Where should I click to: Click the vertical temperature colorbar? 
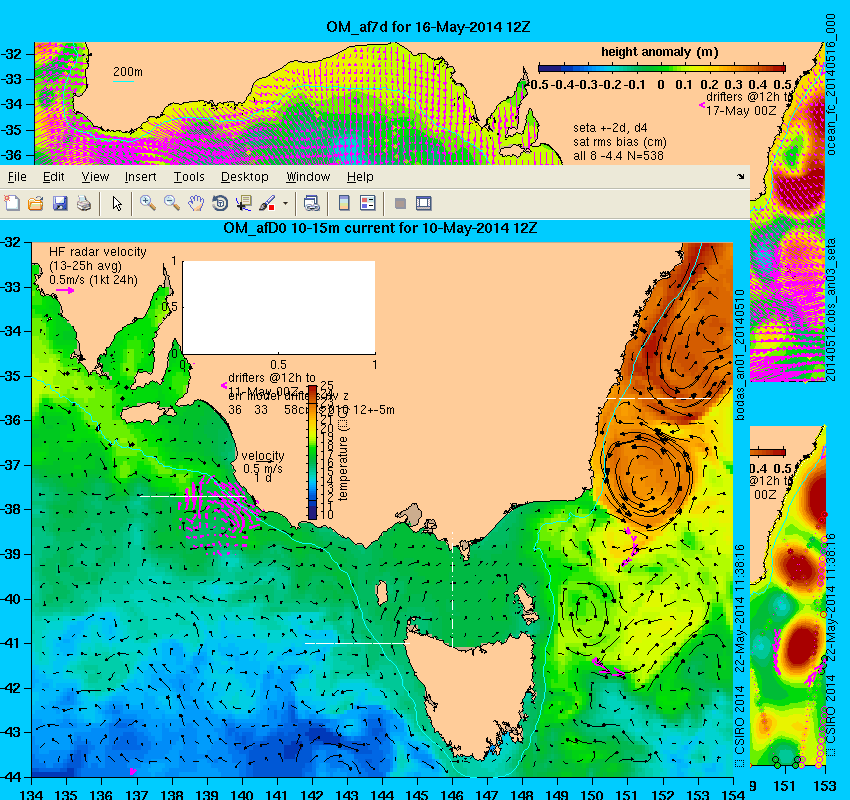pos(313,452)
